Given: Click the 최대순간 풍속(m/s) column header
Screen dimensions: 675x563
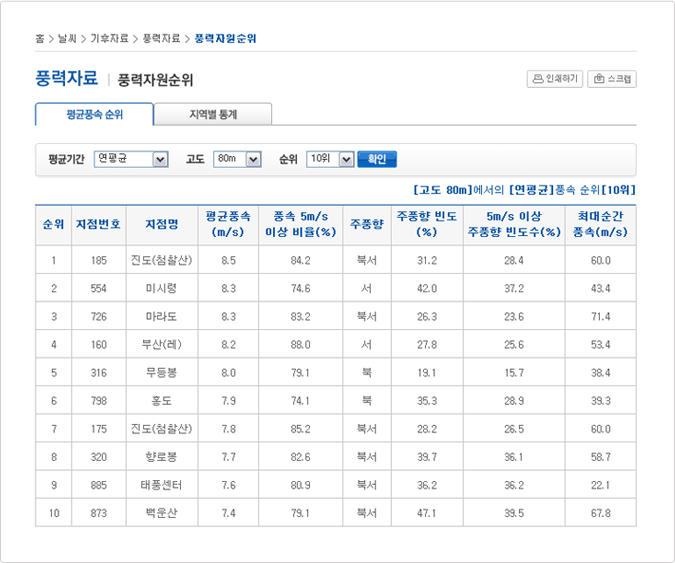Looking at the screenshot, I should pyautogui.click(x=600, y=225).
